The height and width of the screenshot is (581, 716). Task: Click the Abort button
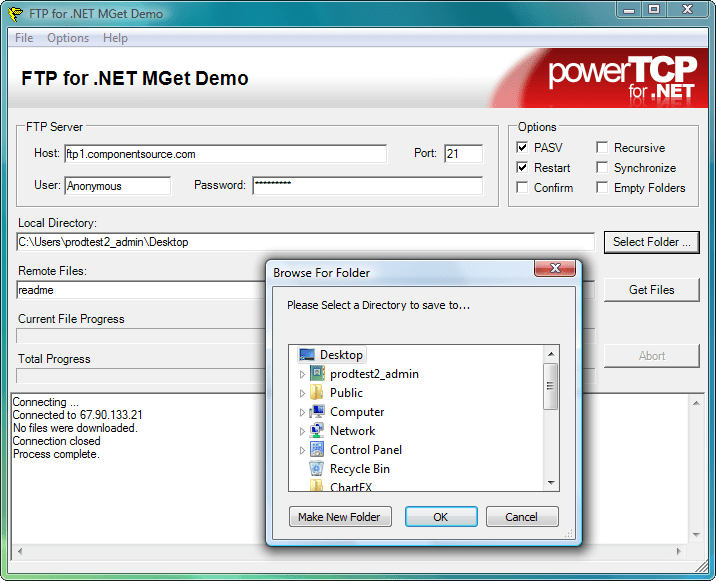tap(652, 356)
